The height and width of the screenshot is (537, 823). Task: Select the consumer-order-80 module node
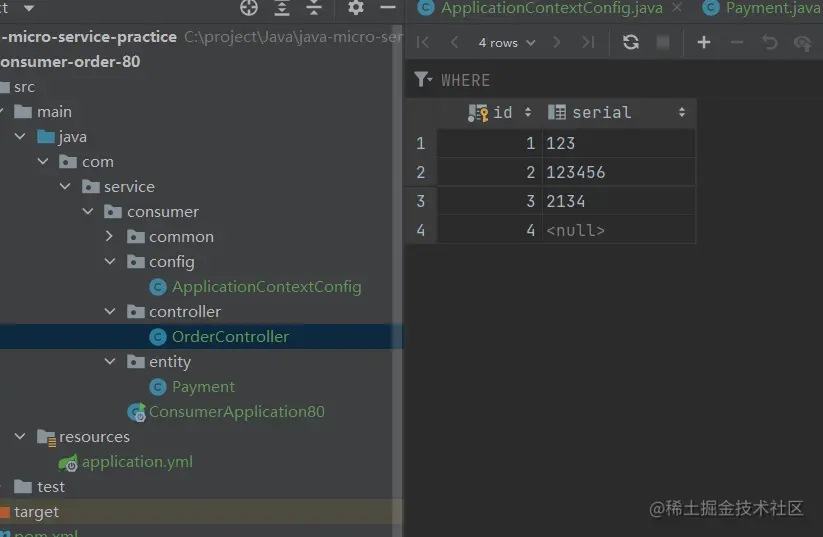[70, 61]
